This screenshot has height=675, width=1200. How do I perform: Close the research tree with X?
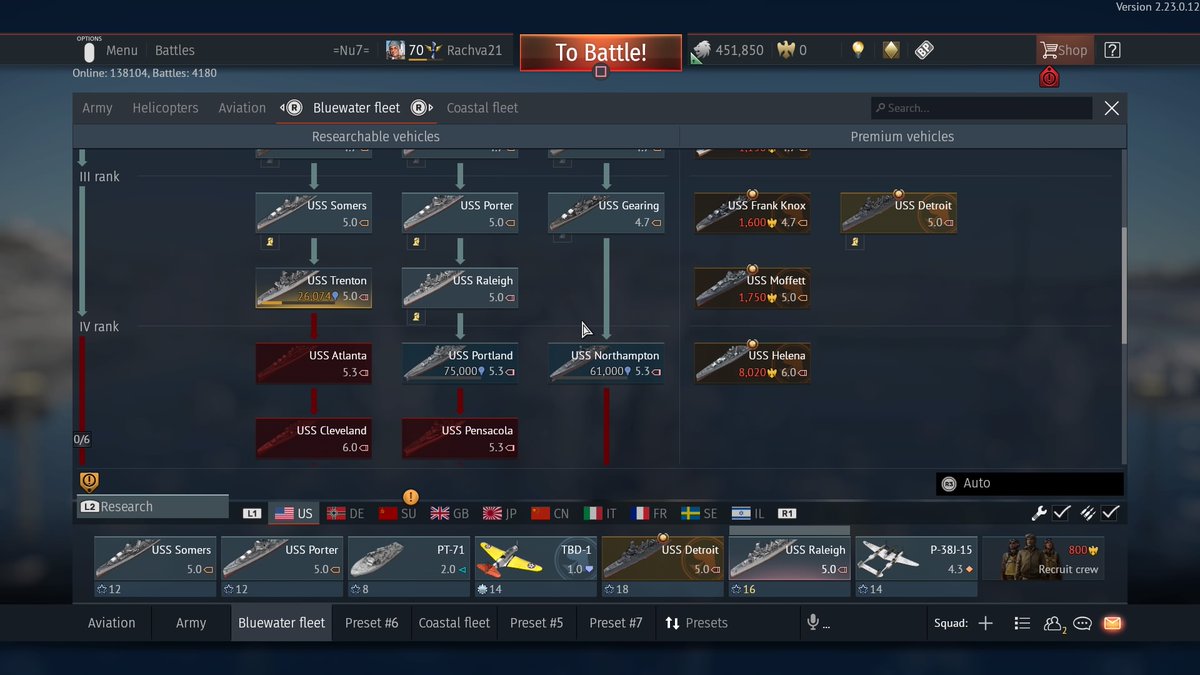[1111, 108]
